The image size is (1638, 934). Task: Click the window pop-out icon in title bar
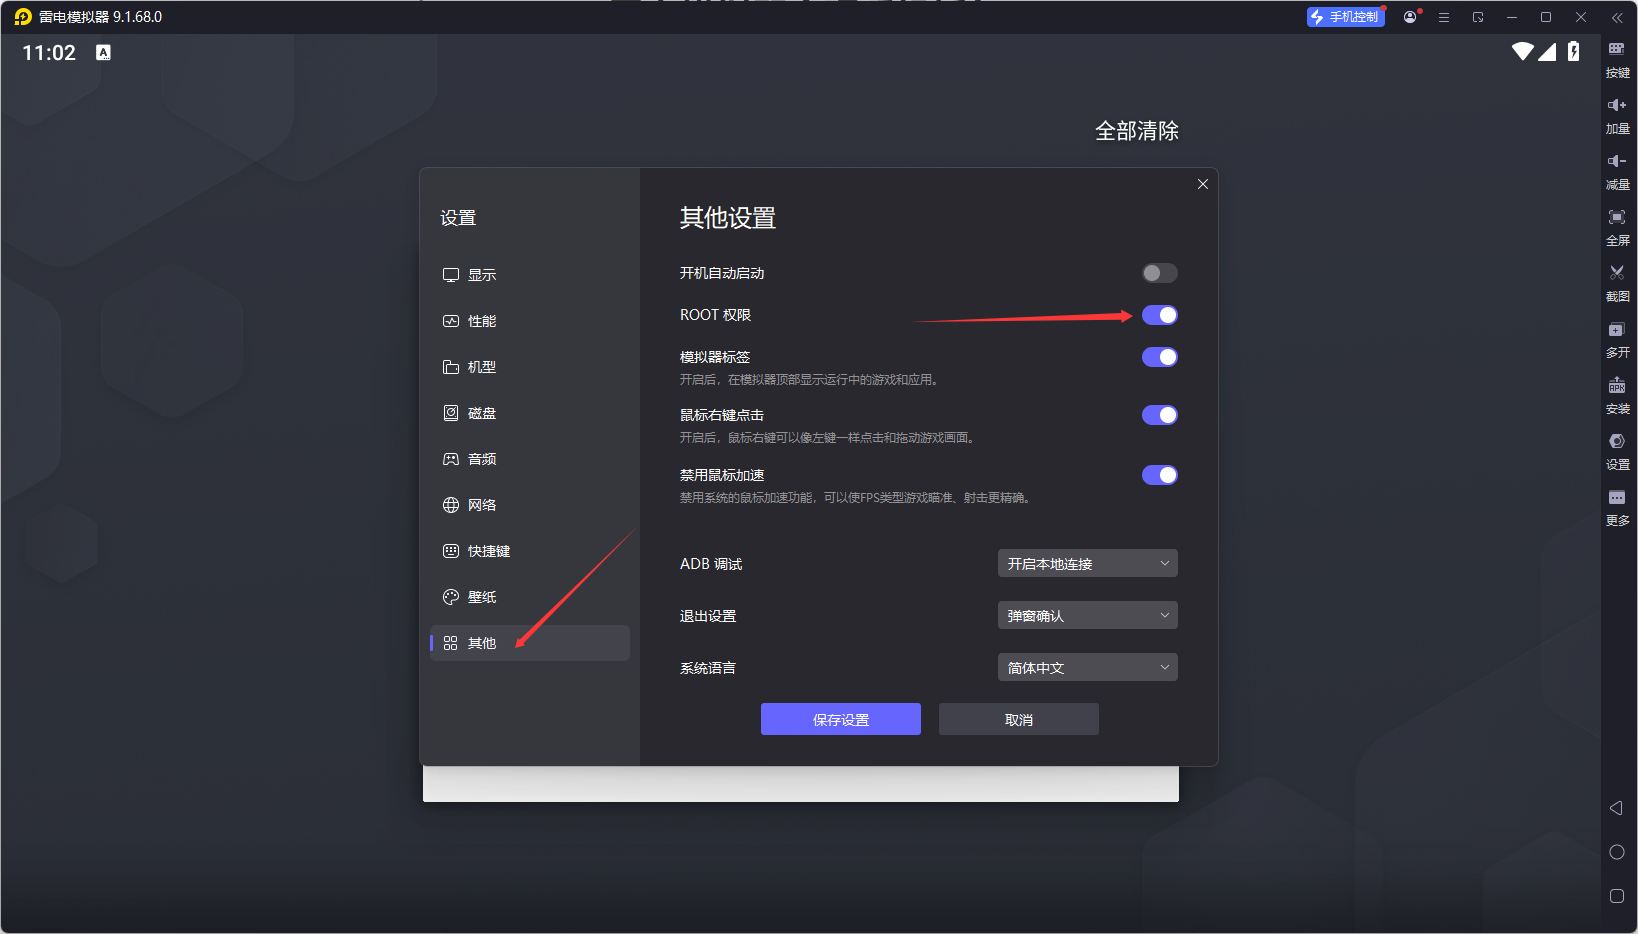coord(1478,17)
